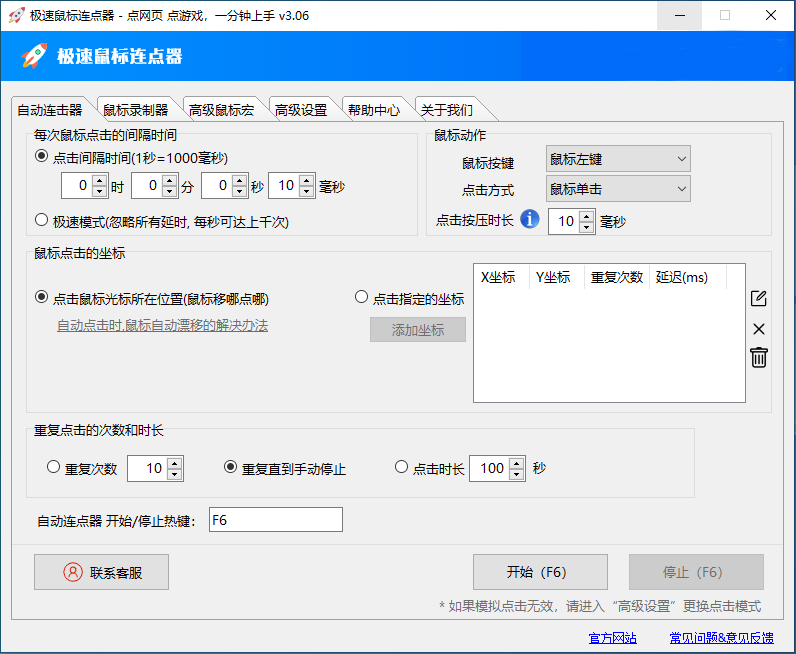Click the F6 hotkey input field

[x=275, y=520]
